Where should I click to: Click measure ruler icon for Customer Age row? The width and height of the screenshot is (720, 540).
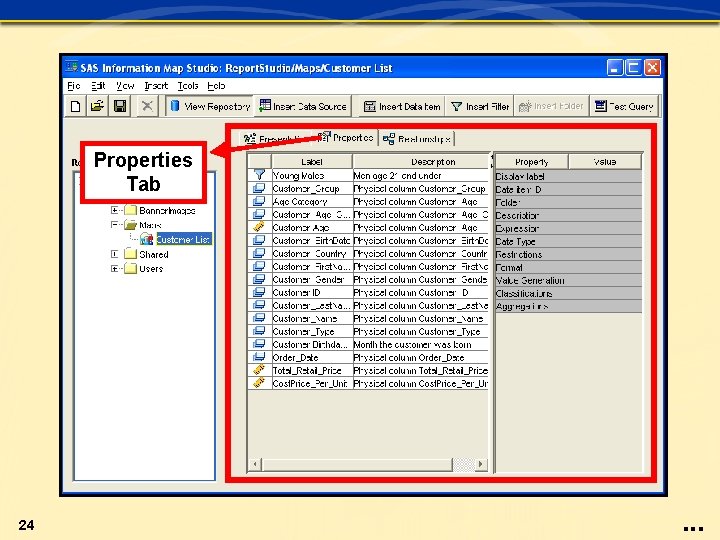click(259, 227)
